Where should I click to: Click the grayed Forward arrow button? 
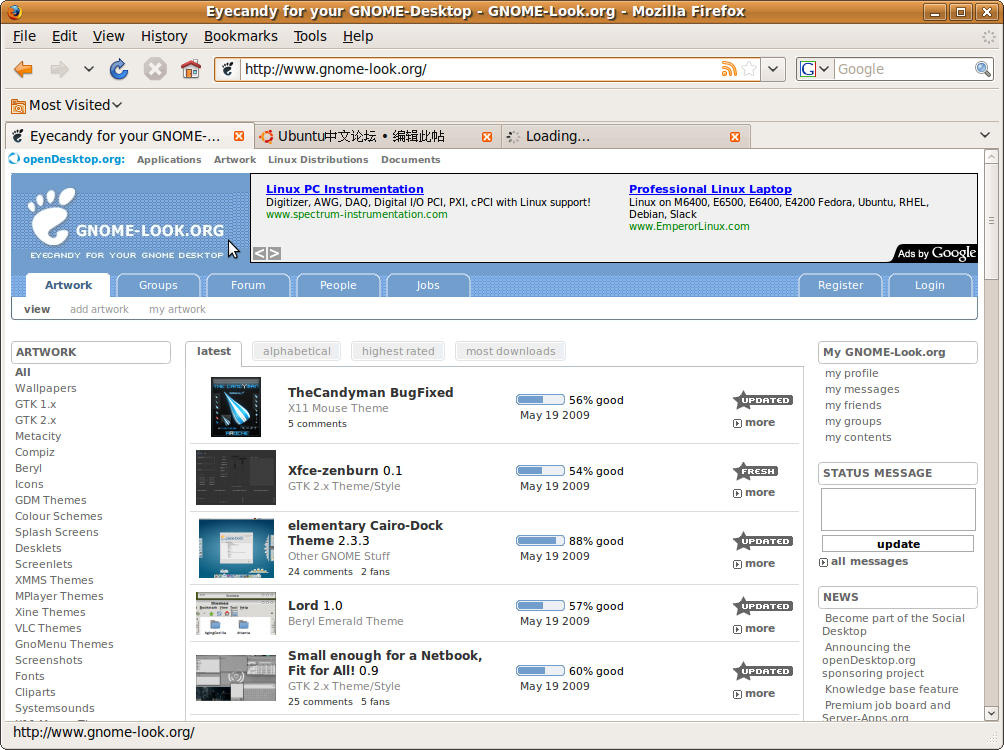(x=60, y=69)
